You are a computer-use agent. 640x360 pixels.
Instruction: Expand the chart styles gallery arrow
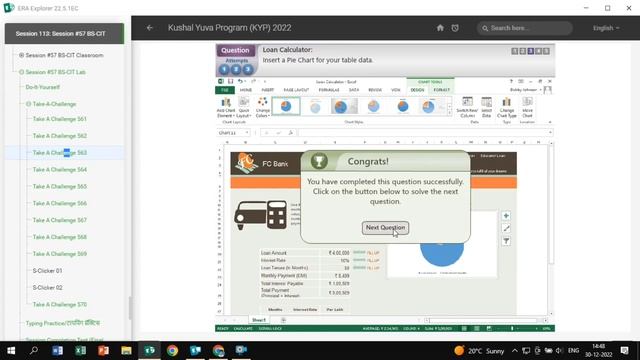pyautogui.click(x=450, y=113)
